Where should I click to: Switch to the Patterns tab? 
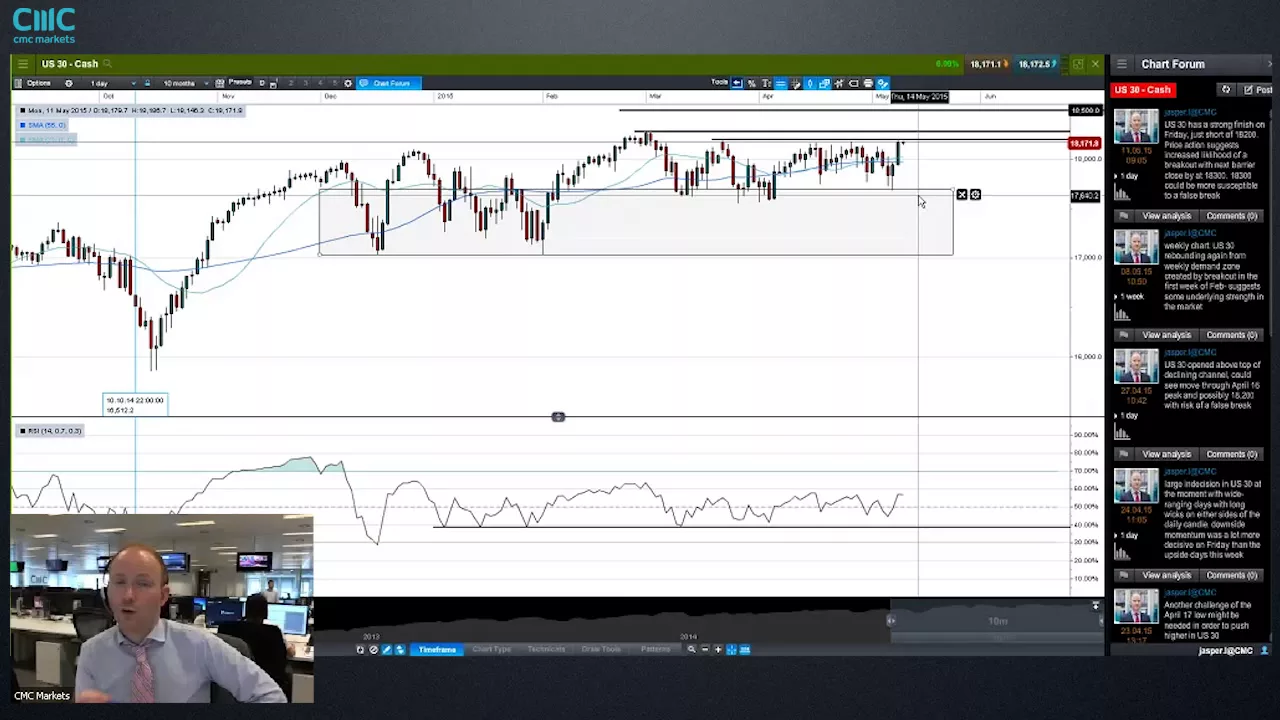click(655, 650)
